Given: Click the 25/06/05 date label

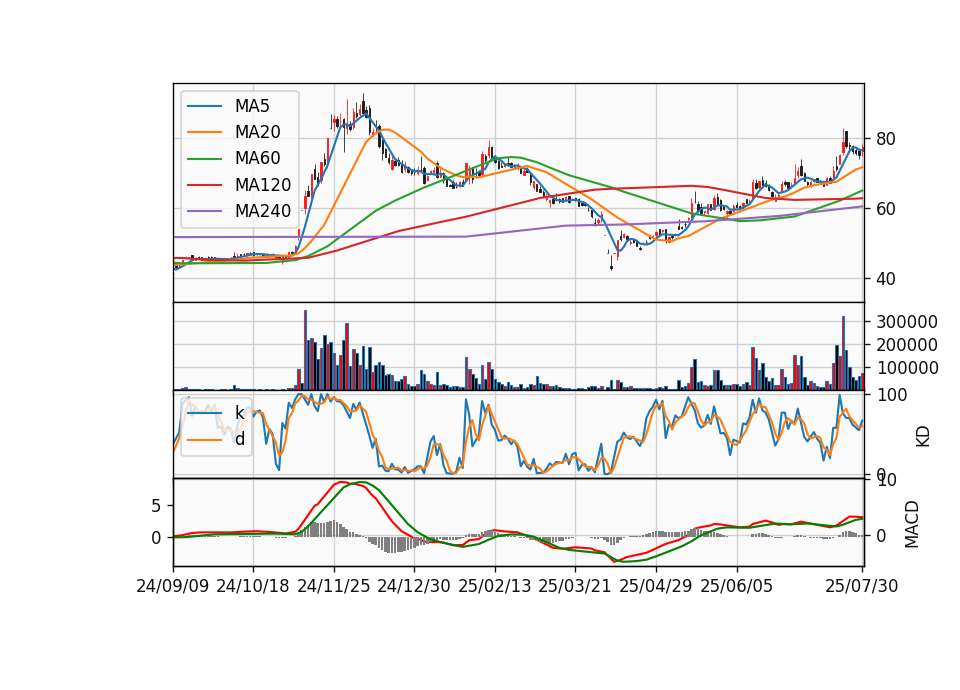Looking at the screenshot, I should point(737,586).
